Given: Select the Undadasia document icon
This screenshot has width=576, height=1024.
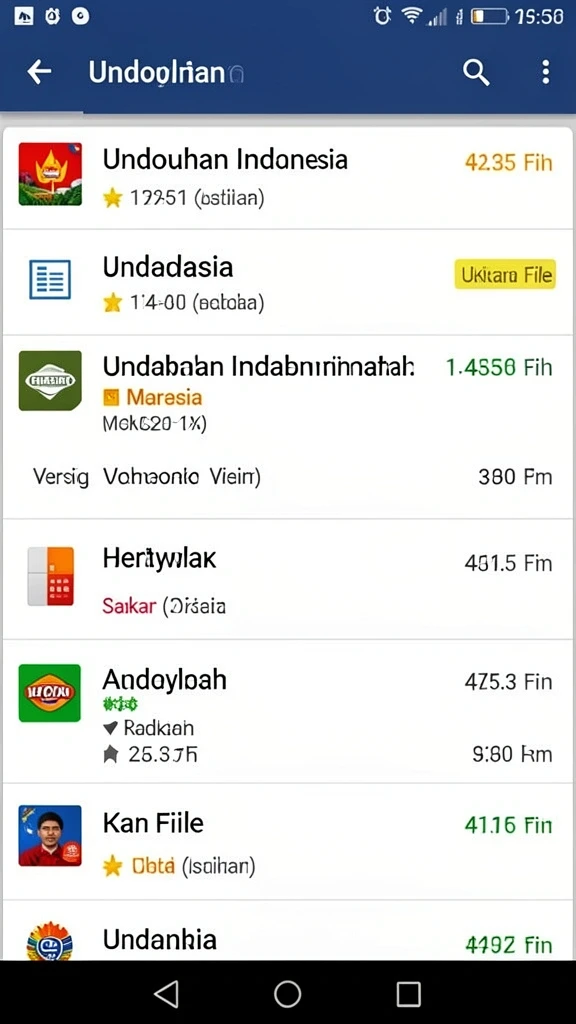Looking at the screenshot, I should tap(50, 280).
